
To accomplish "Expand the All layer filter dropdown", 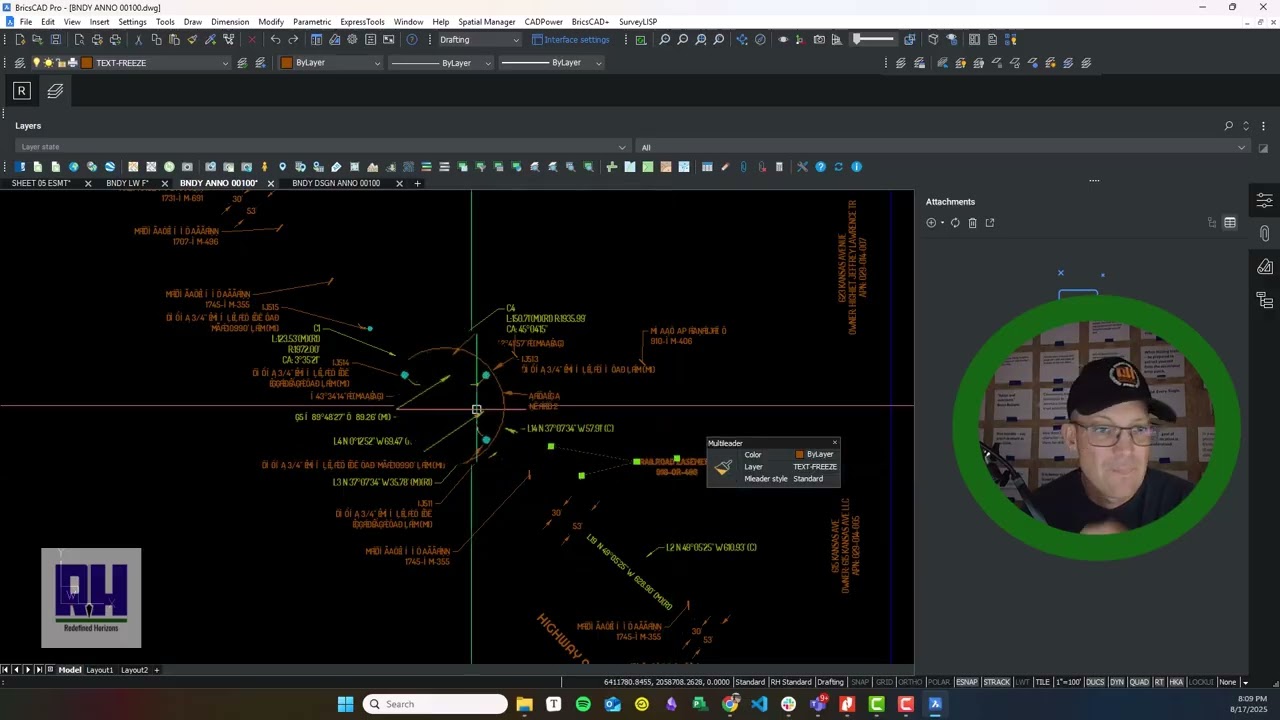I will [x=943, y=147].
